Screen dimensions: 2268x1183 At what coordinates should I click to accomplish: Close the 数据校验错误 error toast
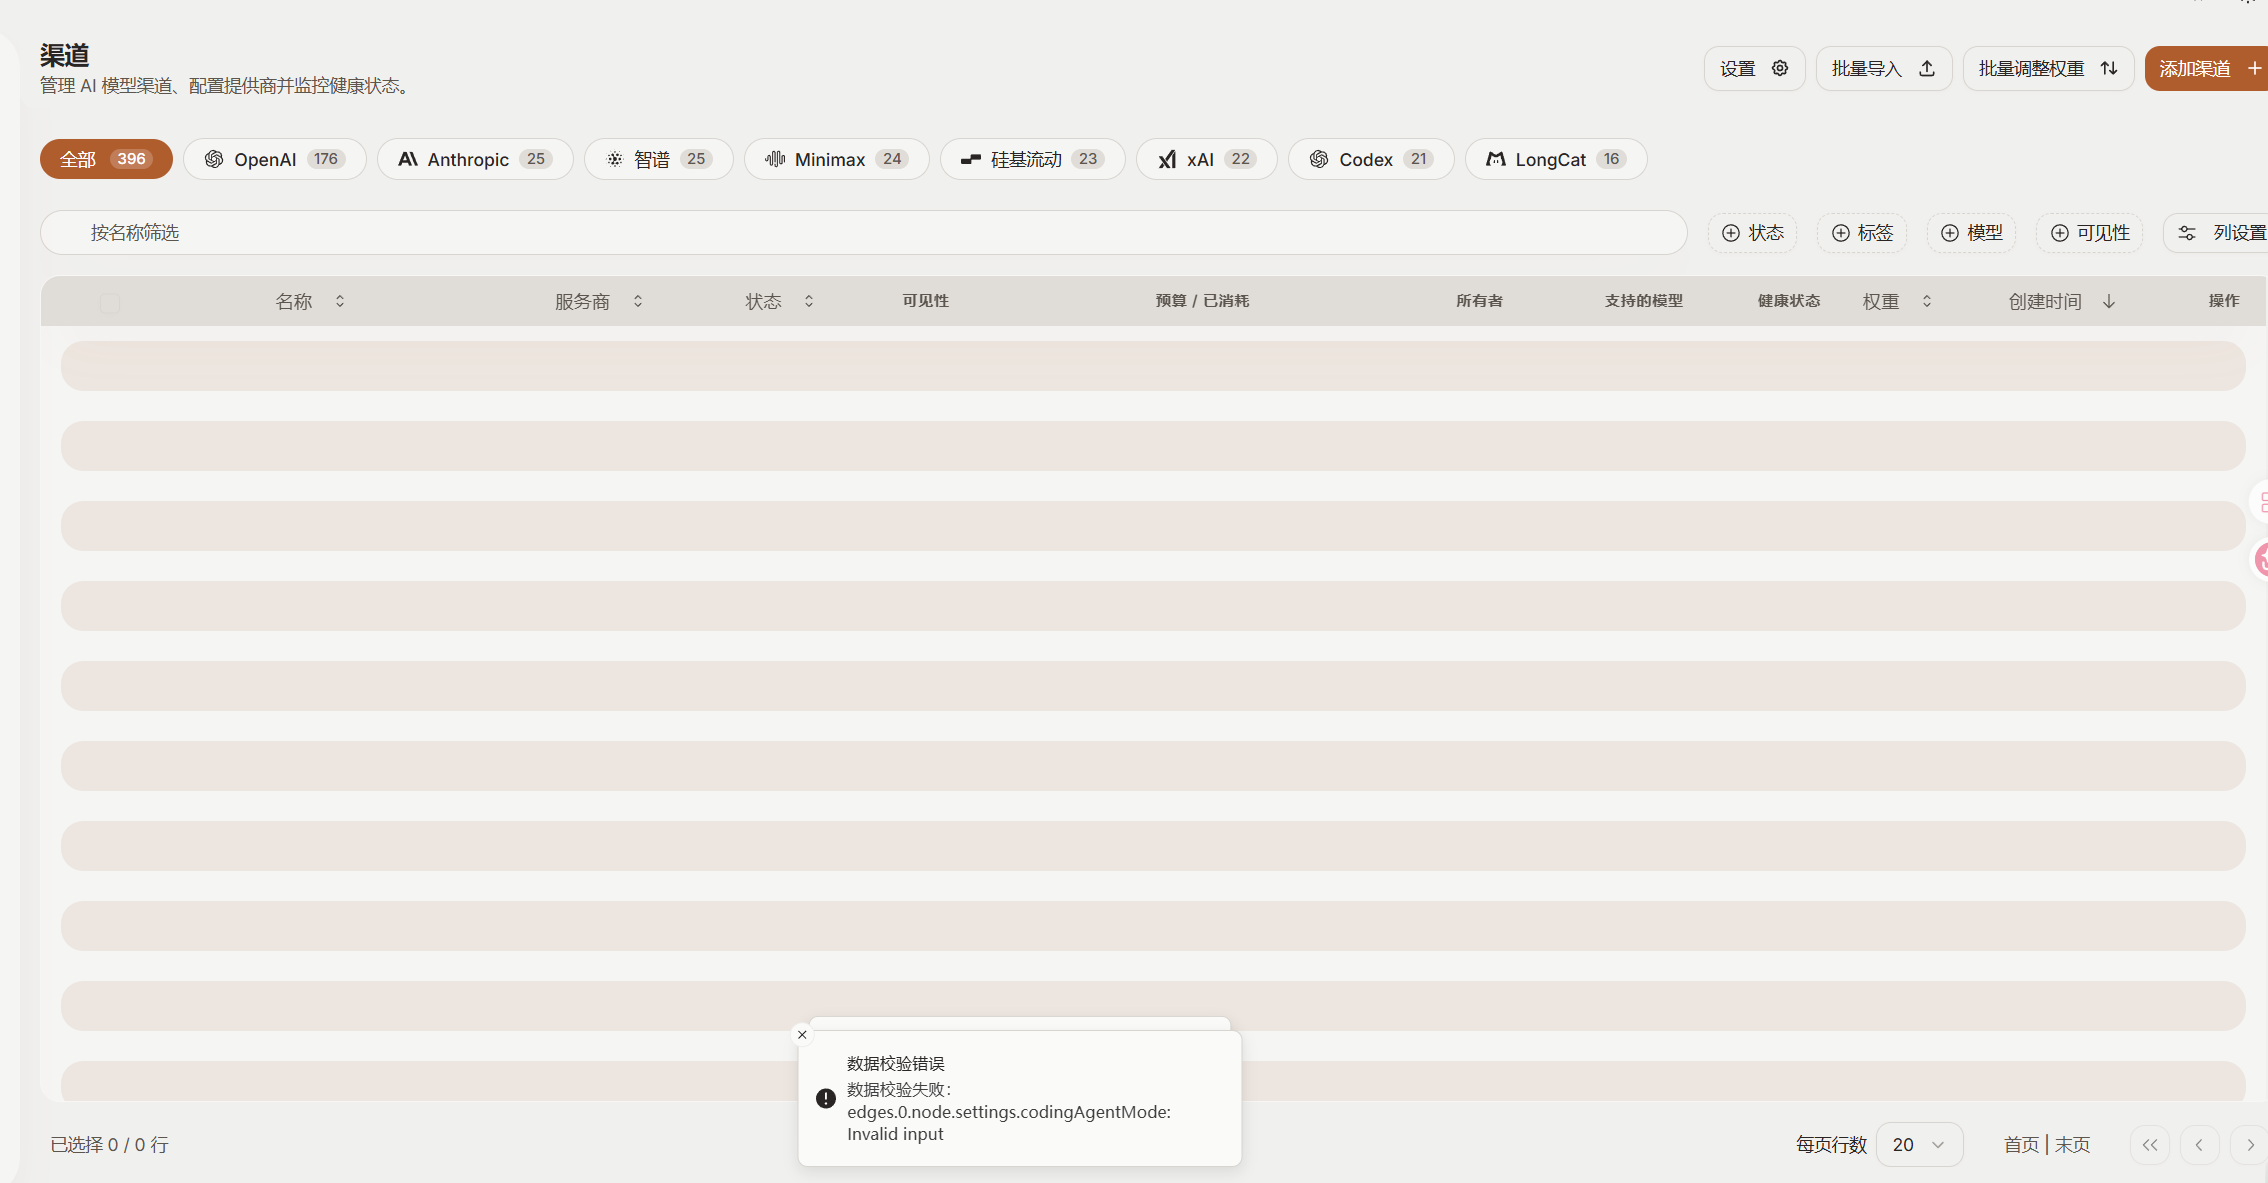(802, 1035)
